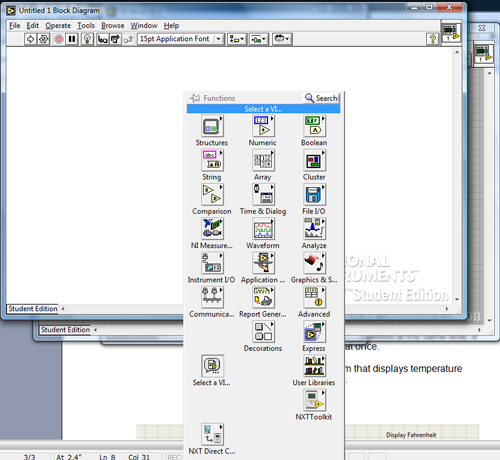Open the Application Control palette
Image resolution: width=500 pixels, height=460 pixels.
coord(263,263)
